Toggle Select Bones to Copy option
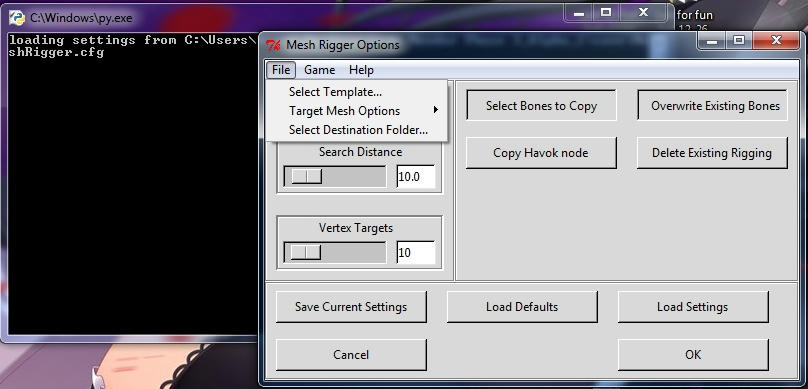 [x=541, y=106]
